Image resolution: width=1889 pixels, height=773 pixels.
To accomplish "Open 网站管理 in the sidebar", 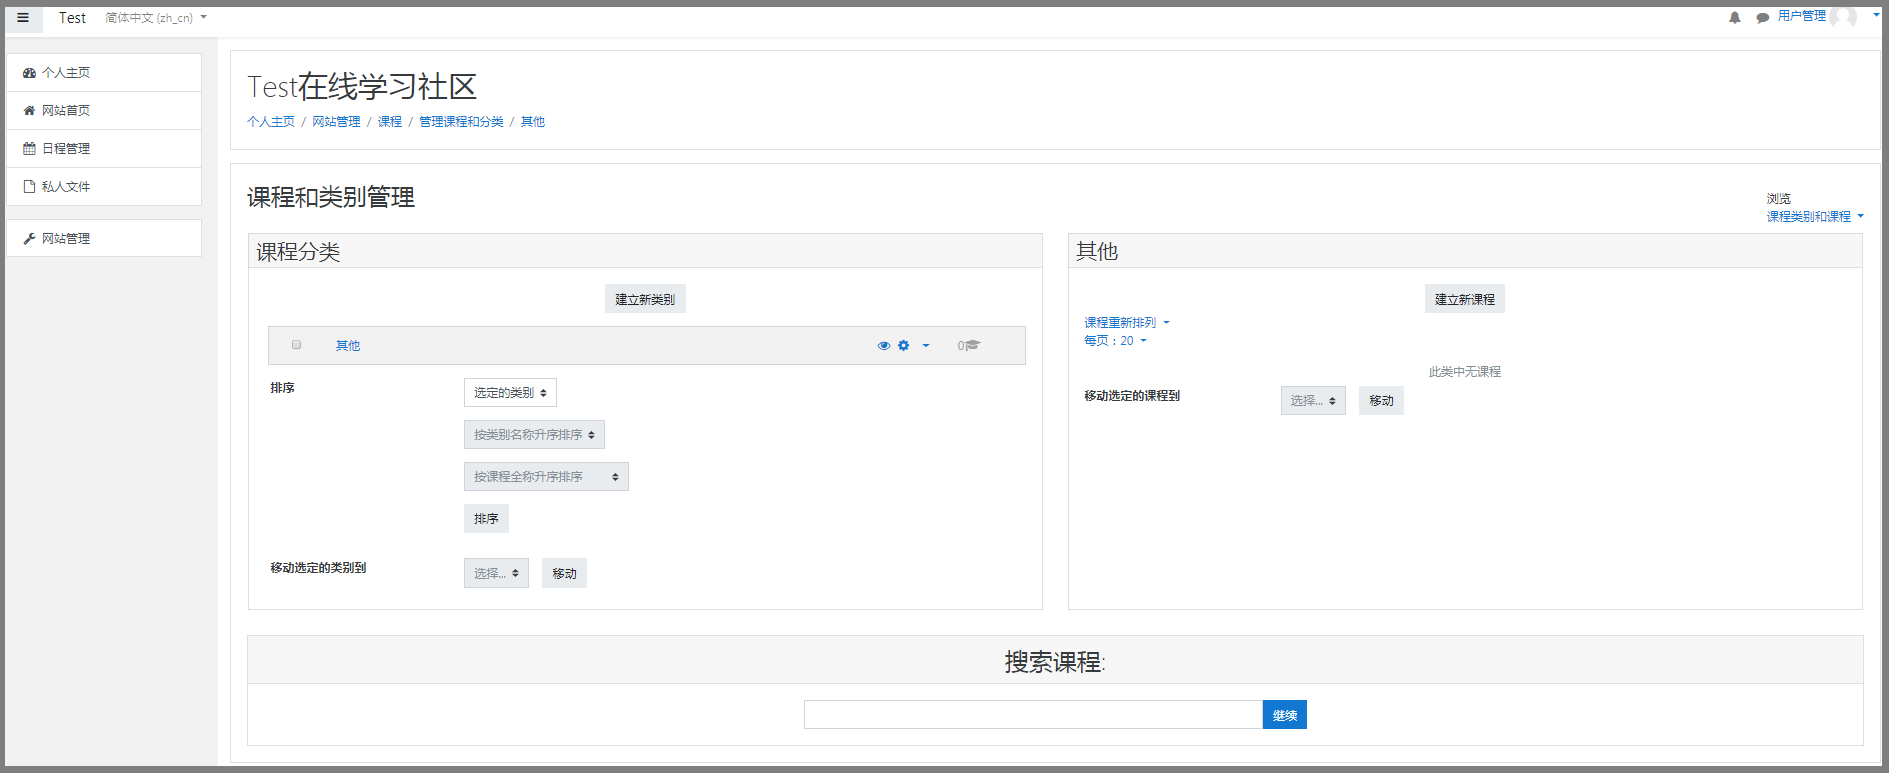I will 104,239.
